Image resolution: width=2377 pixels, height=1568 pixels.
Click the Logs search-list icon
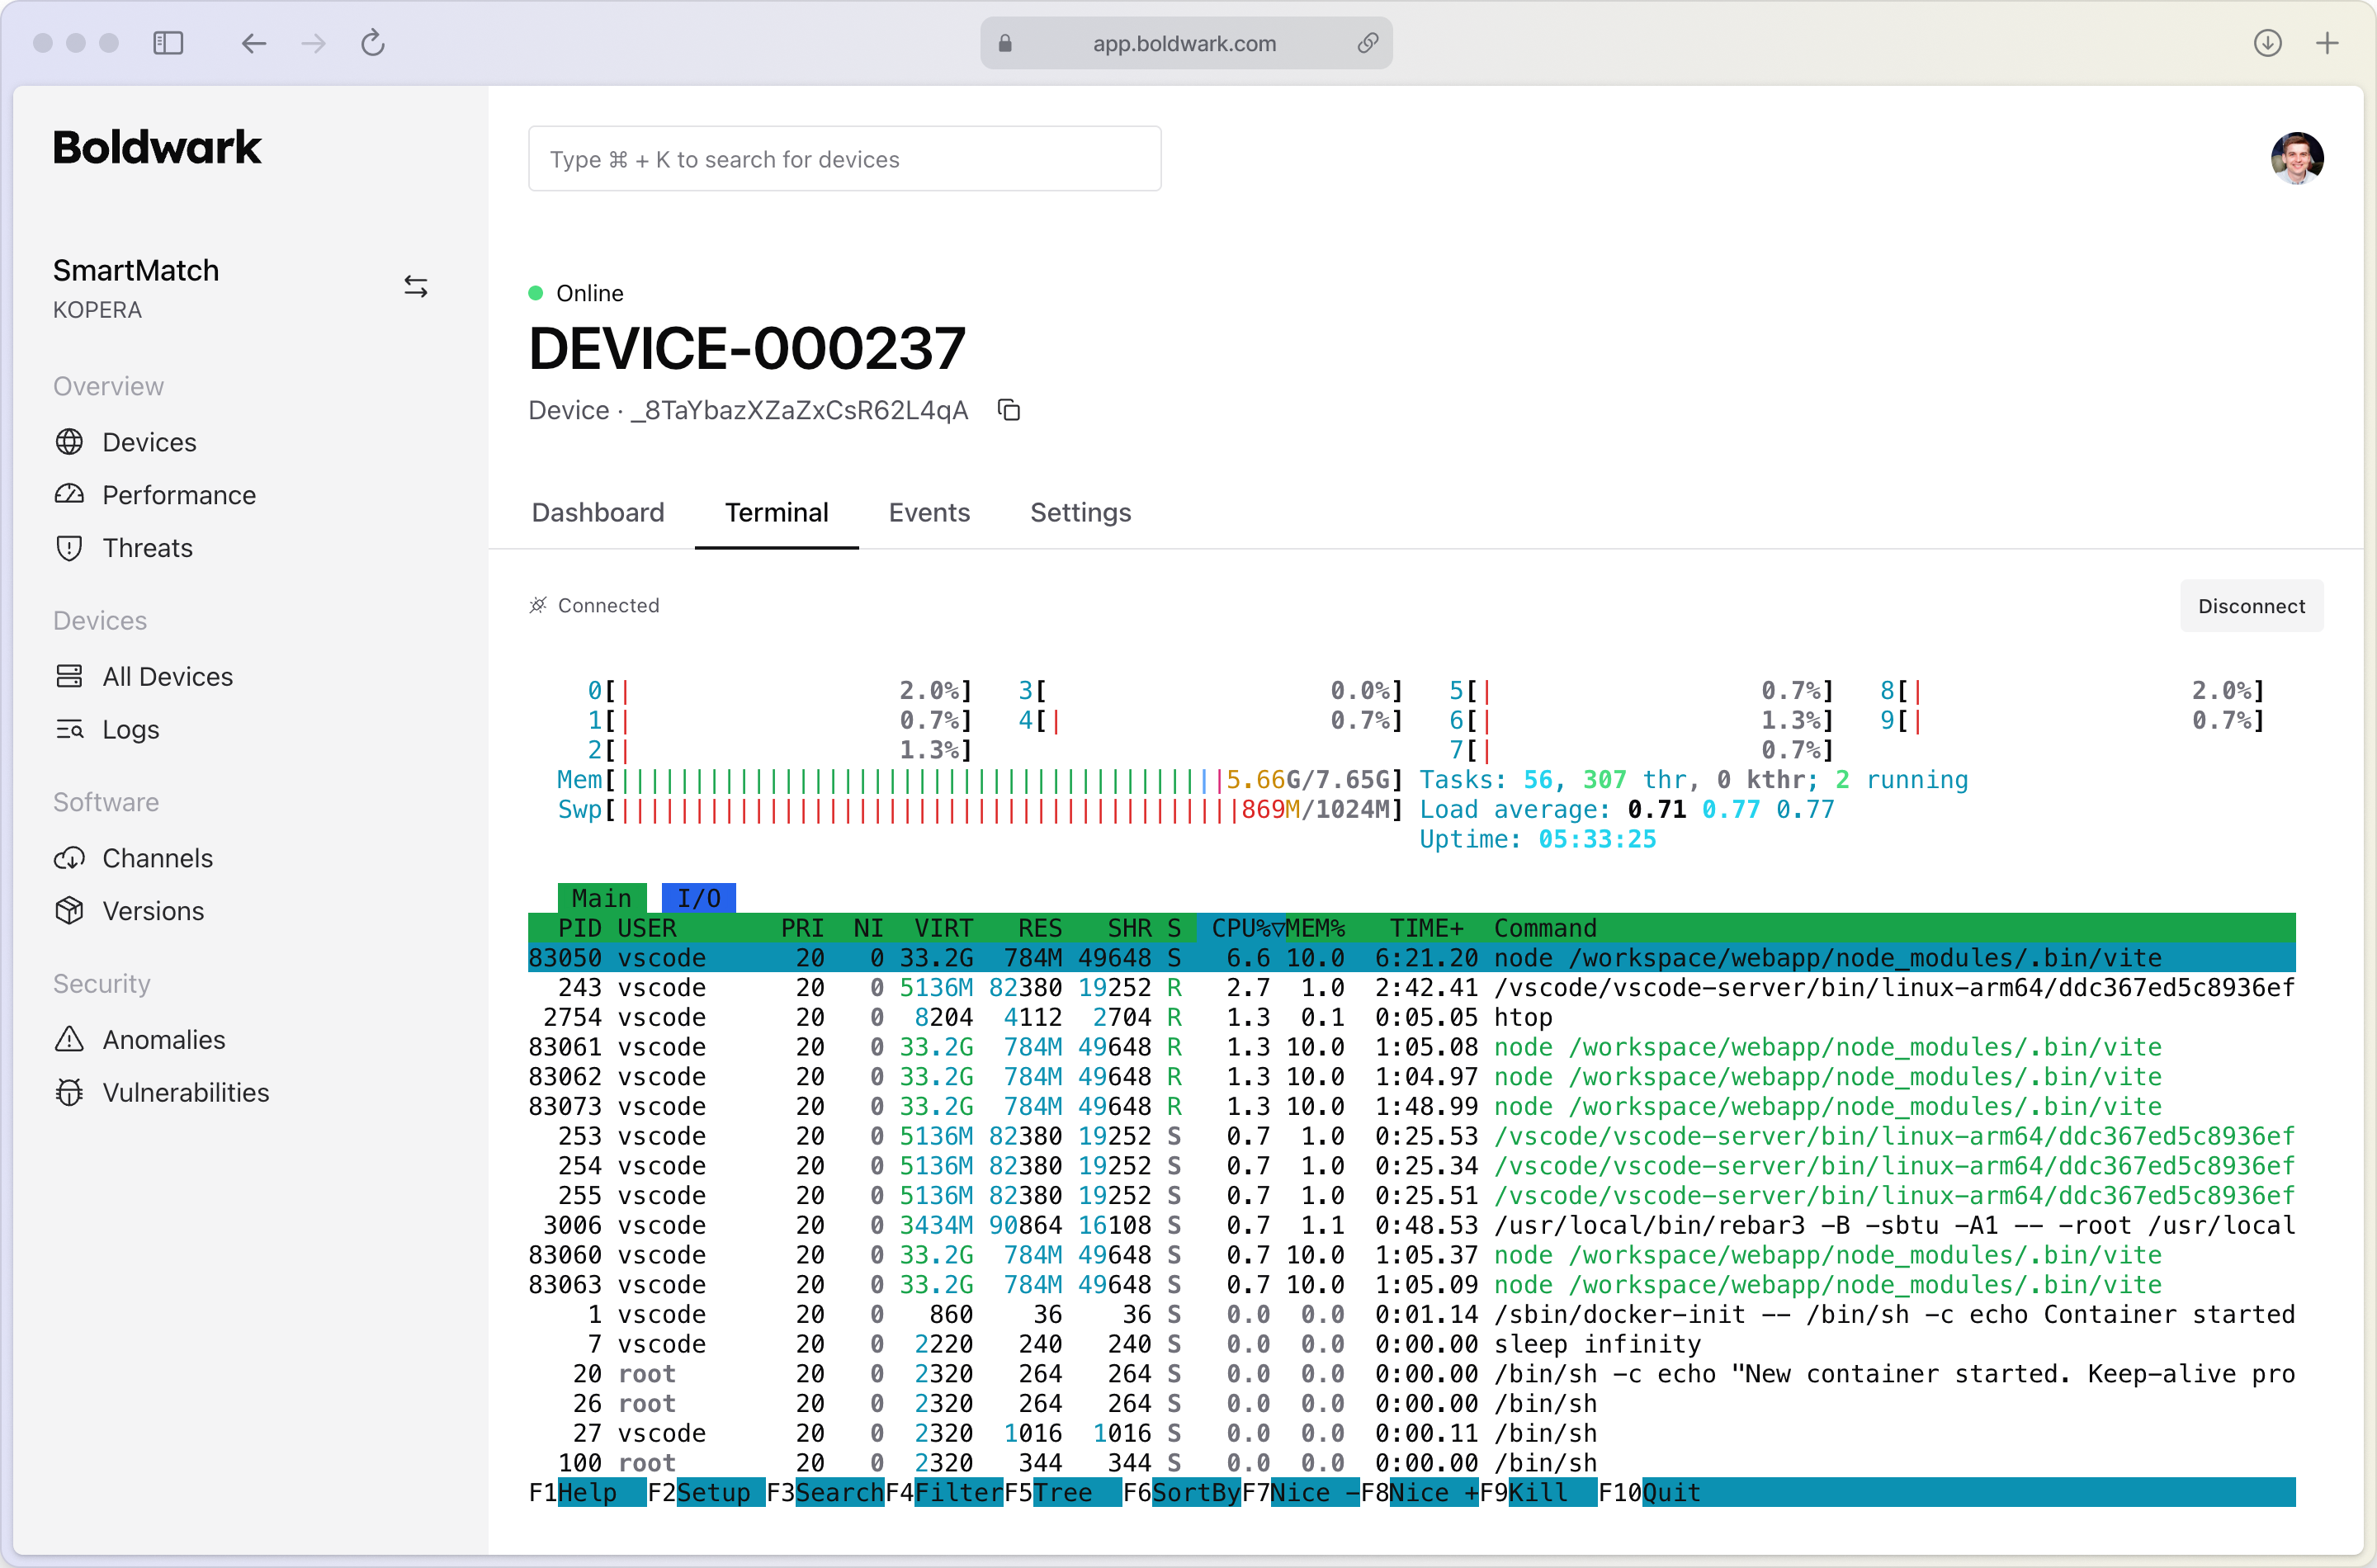coord(69,729)
